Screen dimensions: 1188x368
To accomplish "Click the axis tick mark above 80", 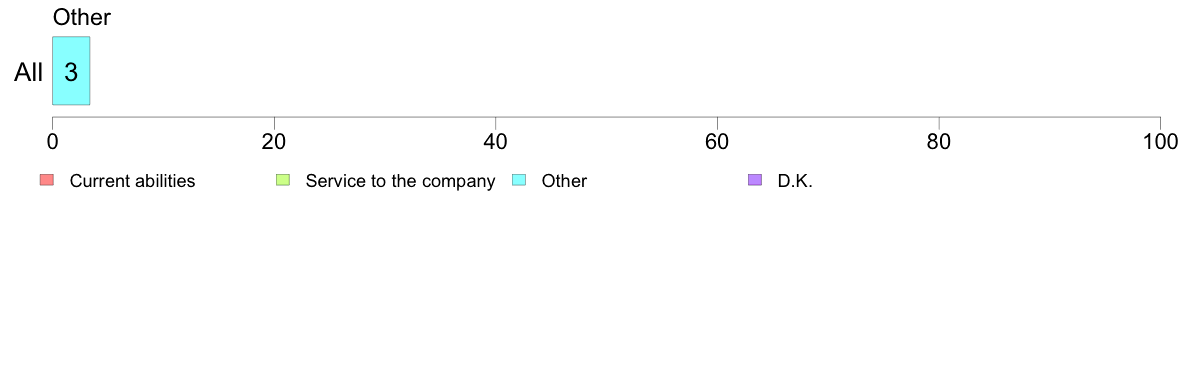I will click(x=939, y=122).
